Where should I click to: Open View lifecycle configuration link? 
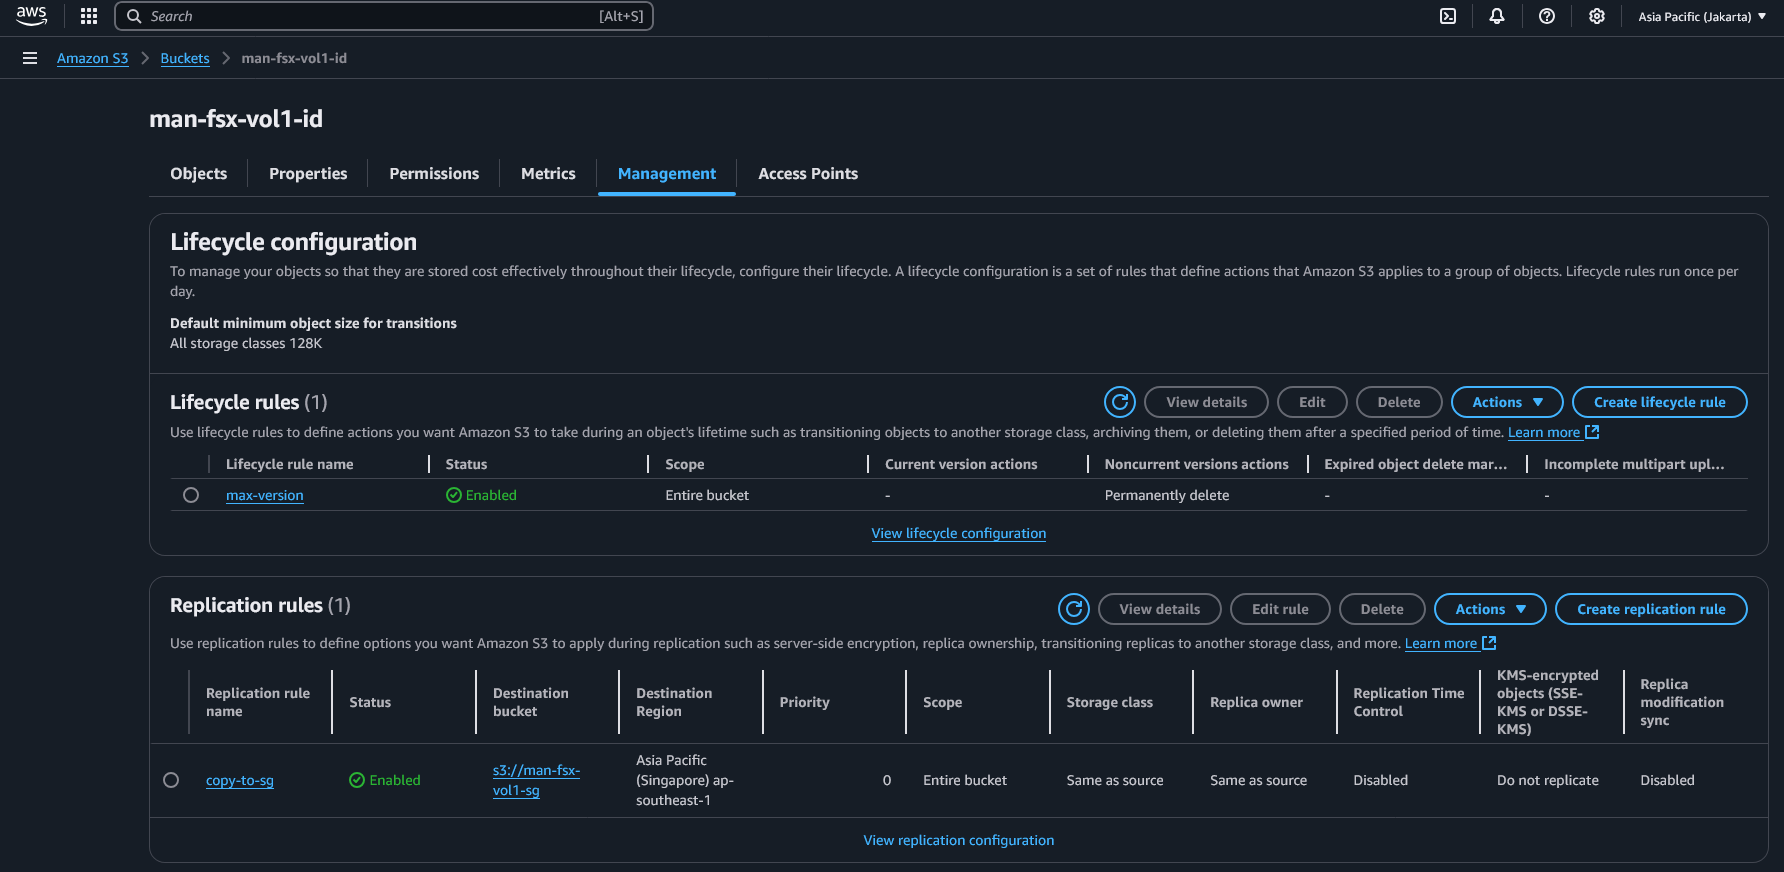coord(959,533)
